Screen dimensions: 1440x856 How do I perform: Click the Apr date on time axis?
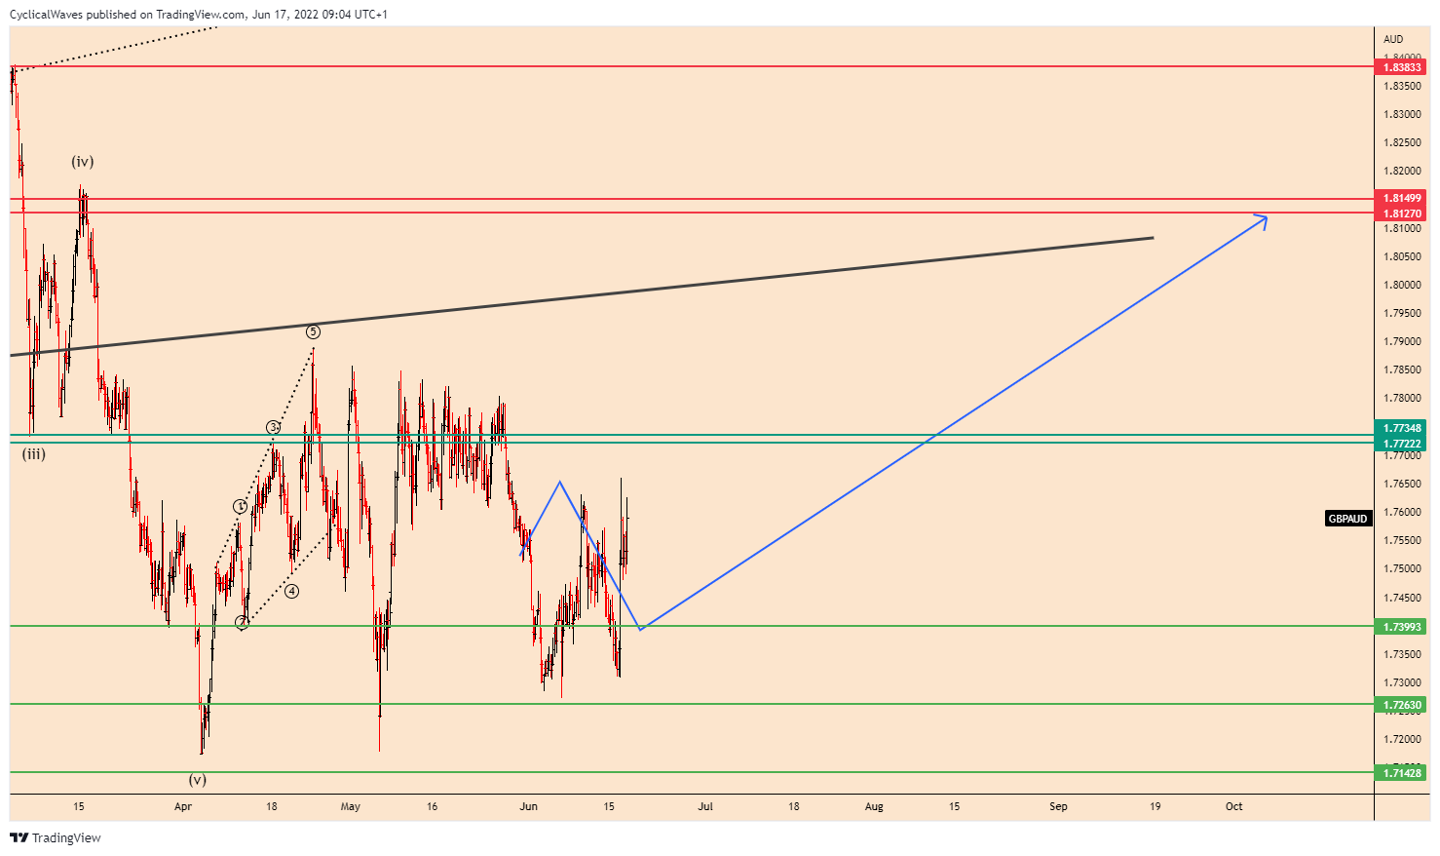pyautogui.click(x=182, y=806)
